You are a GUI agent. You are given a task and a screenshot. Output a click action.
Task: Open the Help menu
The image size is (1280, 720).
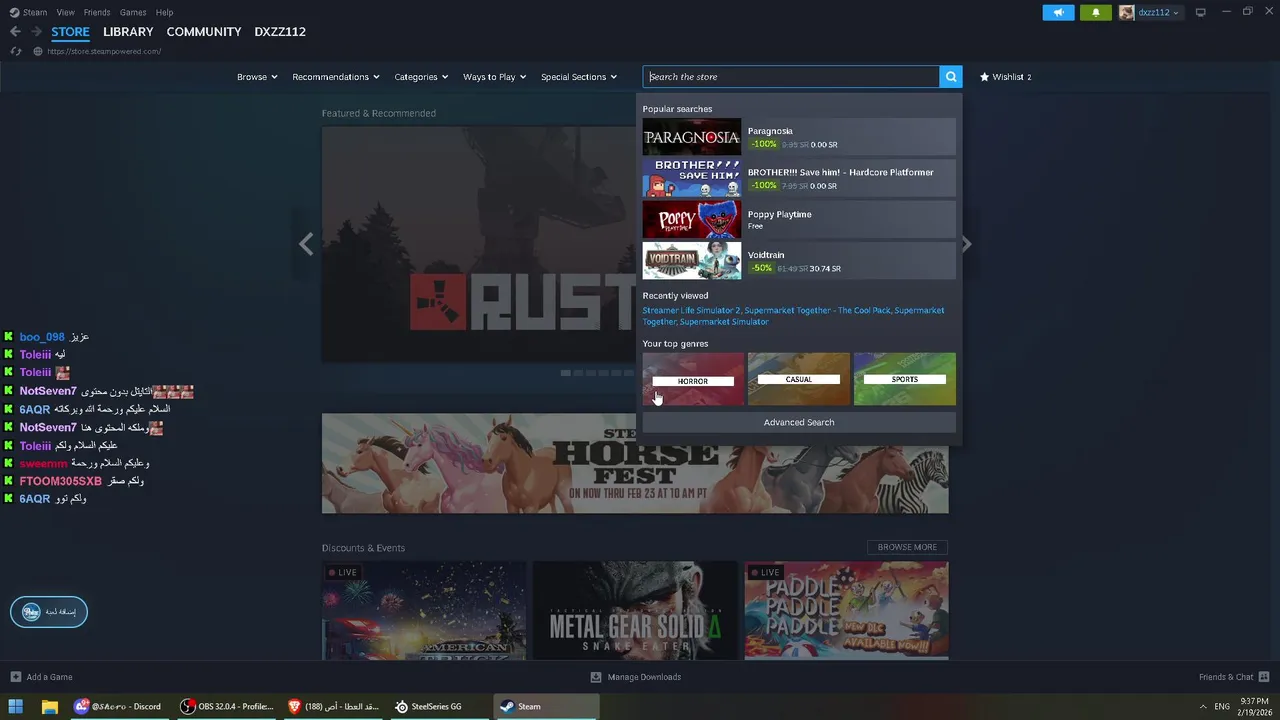coord(164,12)
